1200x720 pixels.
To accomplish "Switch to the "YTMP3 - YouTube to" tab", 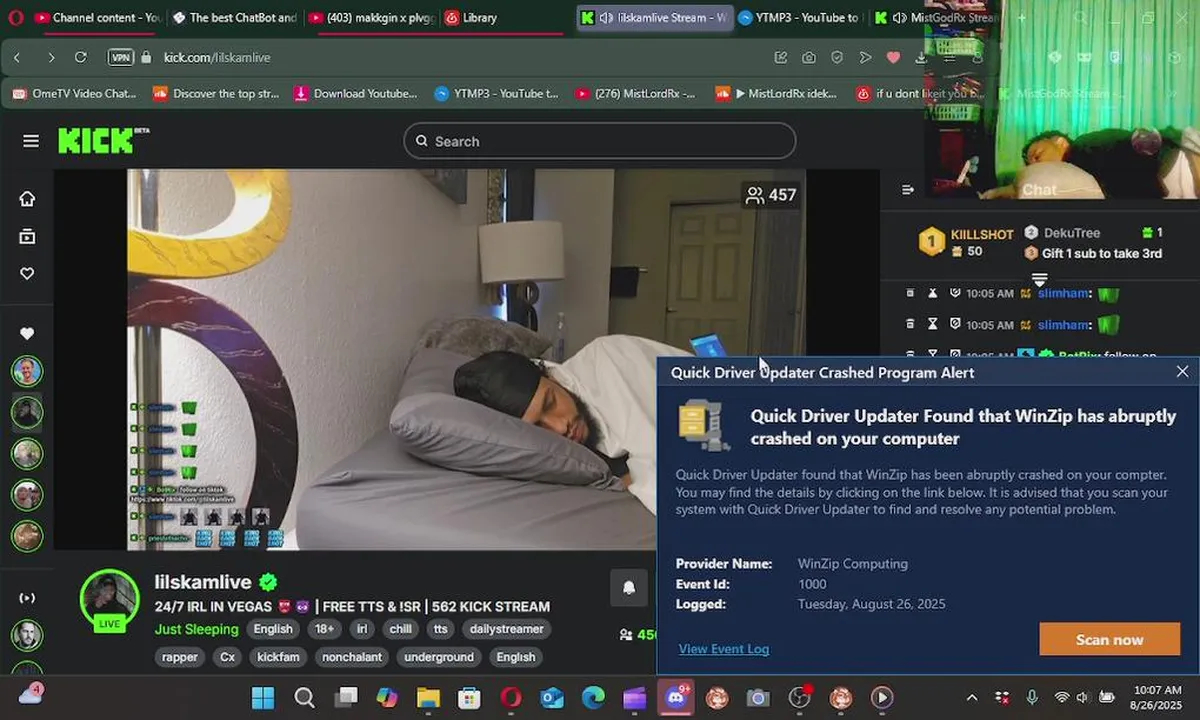I will pyautogui.click(x=798, y=17).
